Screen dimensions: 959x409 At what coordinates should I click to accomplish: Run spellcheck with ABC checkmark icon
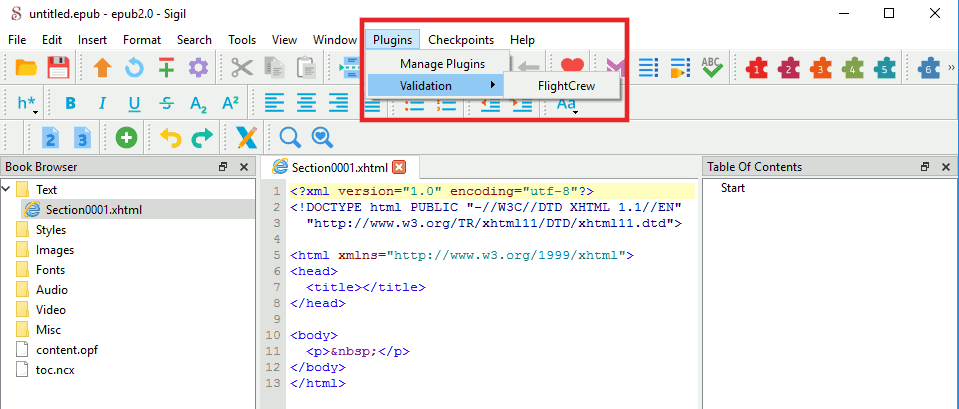click(x=712, y=67)
